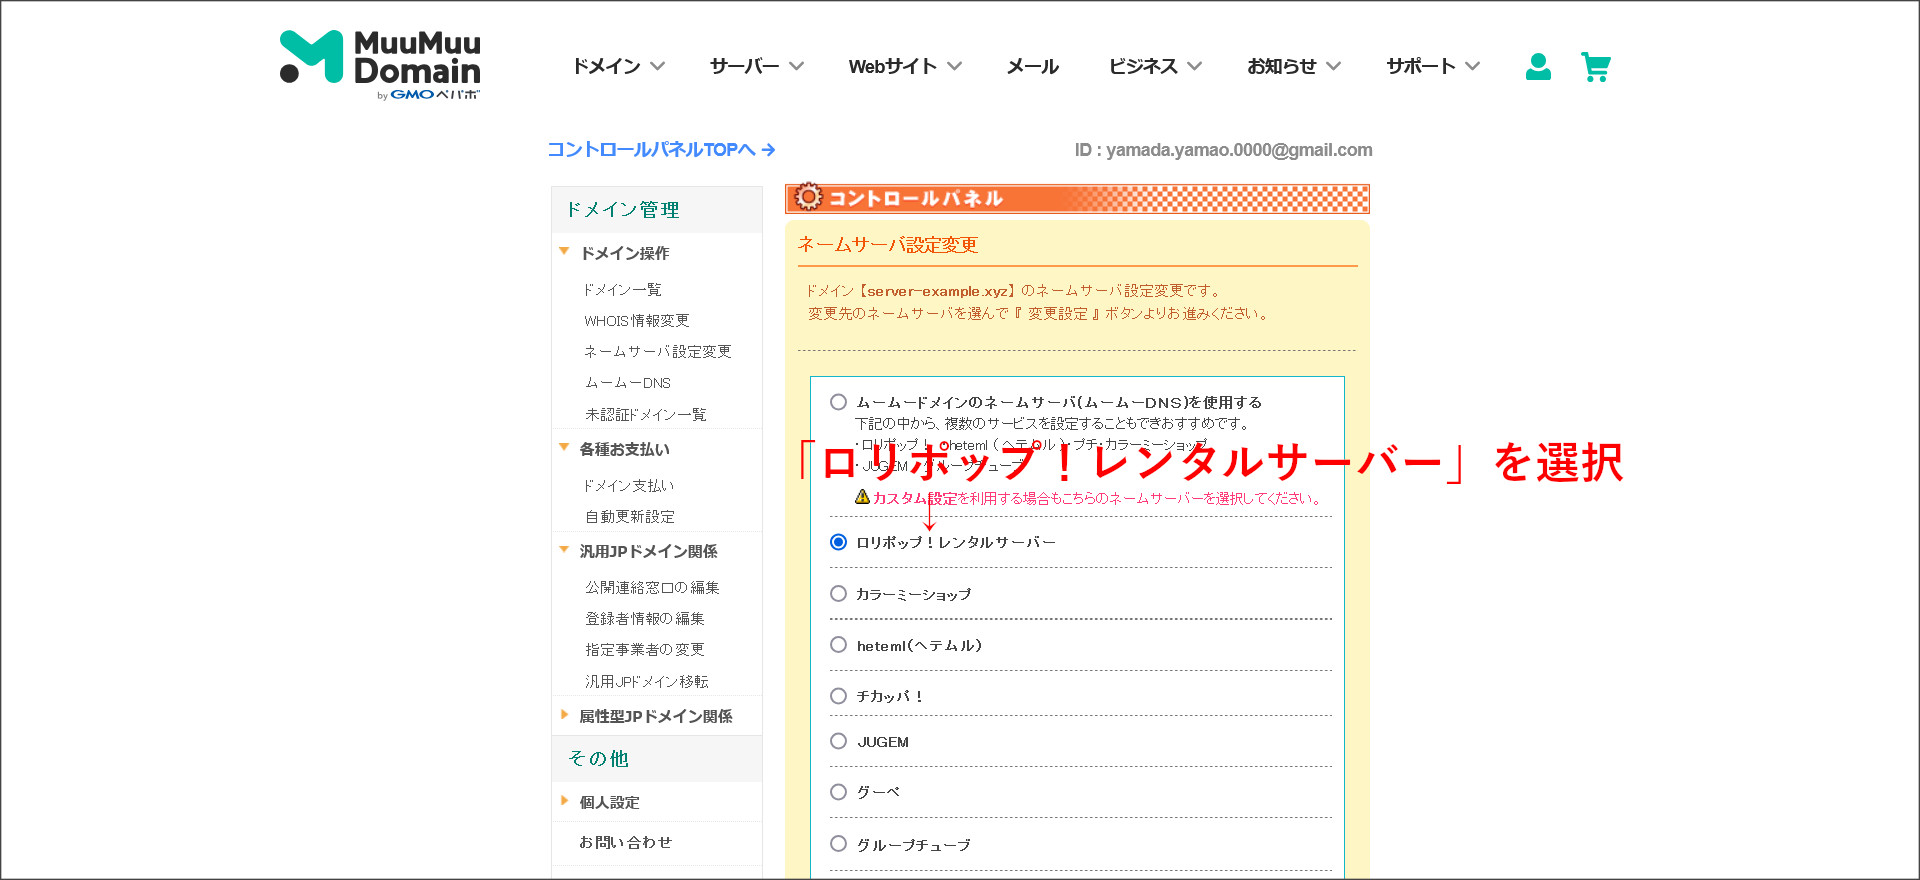The height and width of the screenshot is (880, 1920).
Task: Open the ドメイン dropdown menu
Action: 618,66
